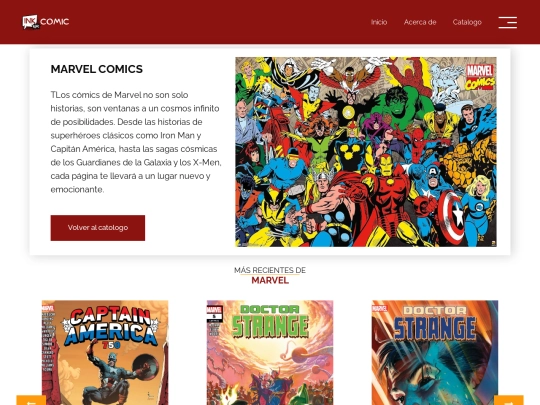Click the MARVEL COMICS heading
This screenshot has width=540, height=405.
[96, 69]
